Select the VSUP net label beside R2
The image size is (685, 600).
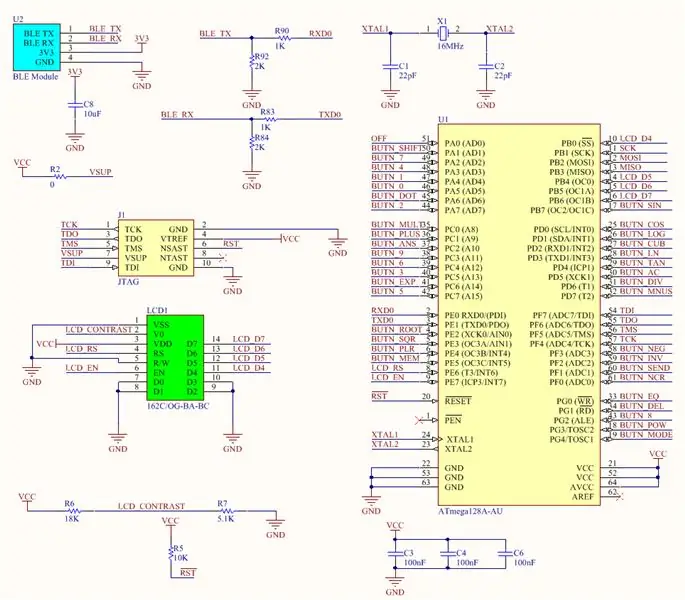click(x=100, y=172)
